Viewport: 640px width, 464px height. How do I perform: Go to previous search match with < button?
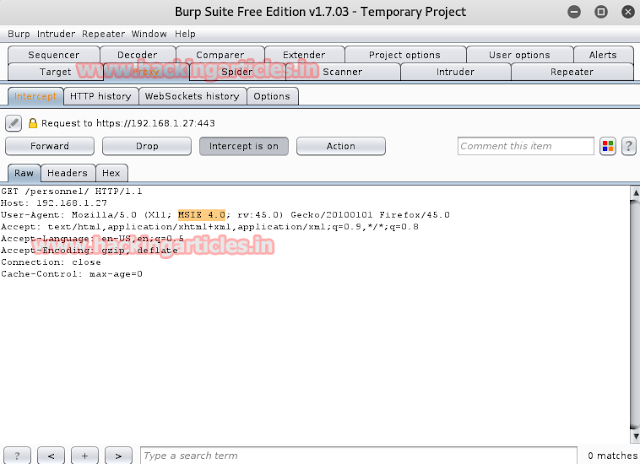point(51,455)
